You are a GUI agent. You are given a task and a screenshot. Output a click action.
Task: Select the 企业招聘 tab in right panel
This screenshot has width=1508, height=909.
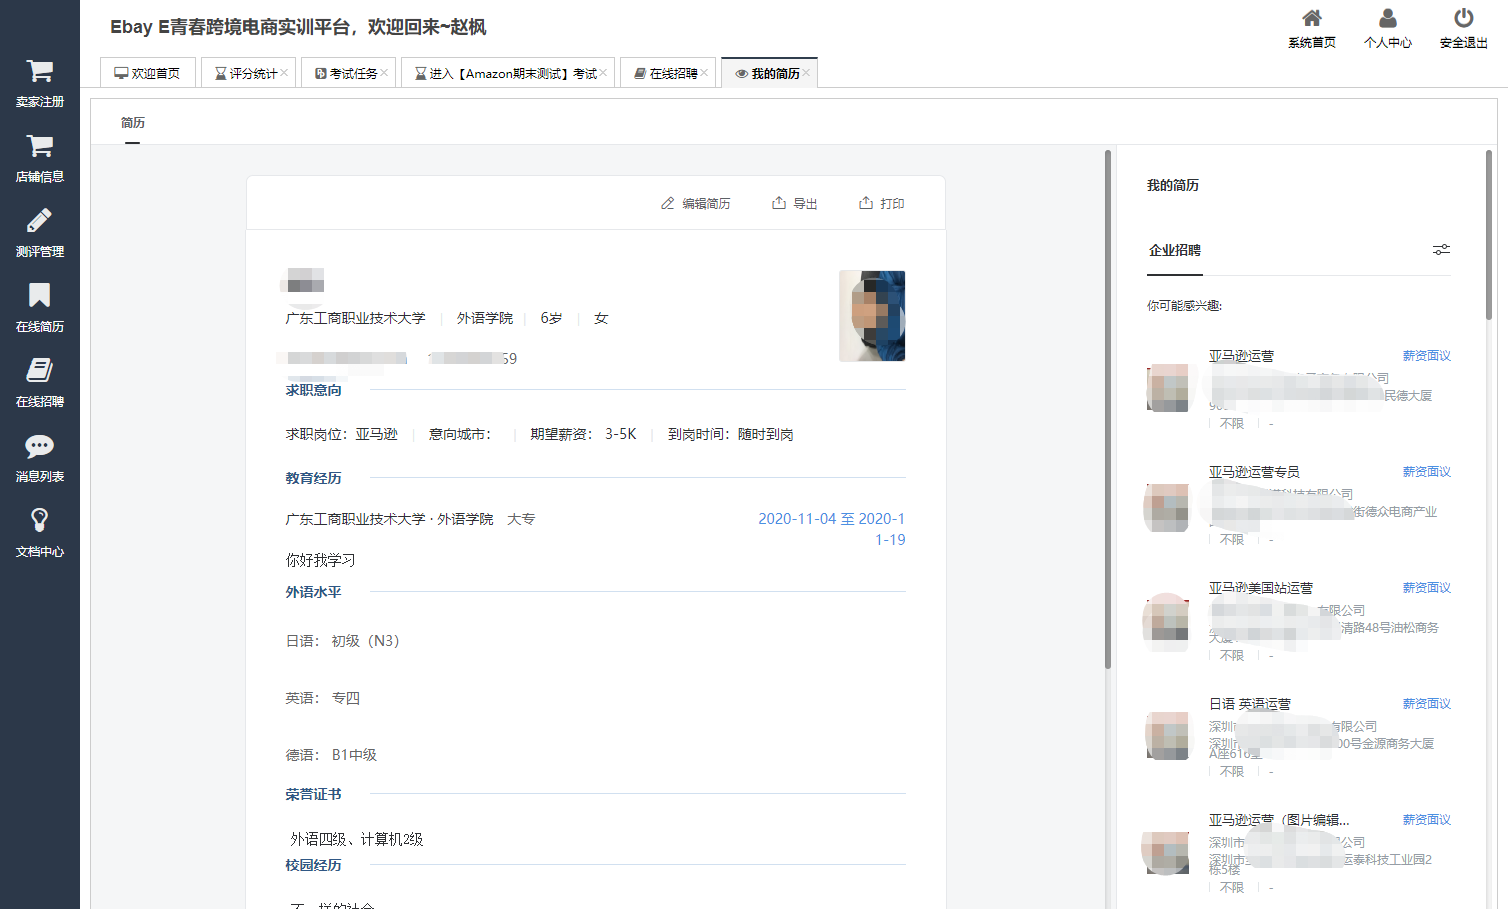pos(1175,250)
